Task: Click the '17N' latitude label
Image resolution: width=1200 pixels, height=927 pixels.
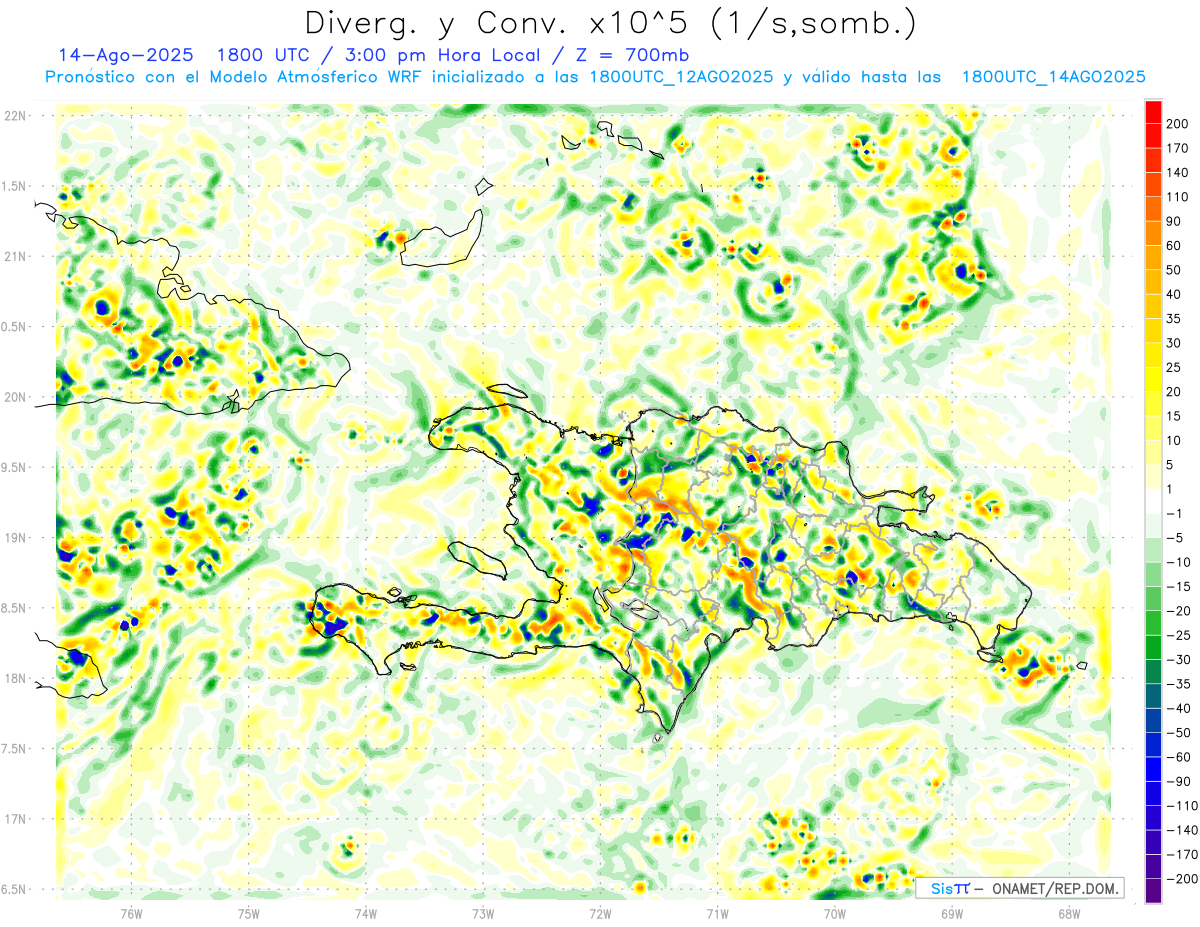Action: pos(15,819)
